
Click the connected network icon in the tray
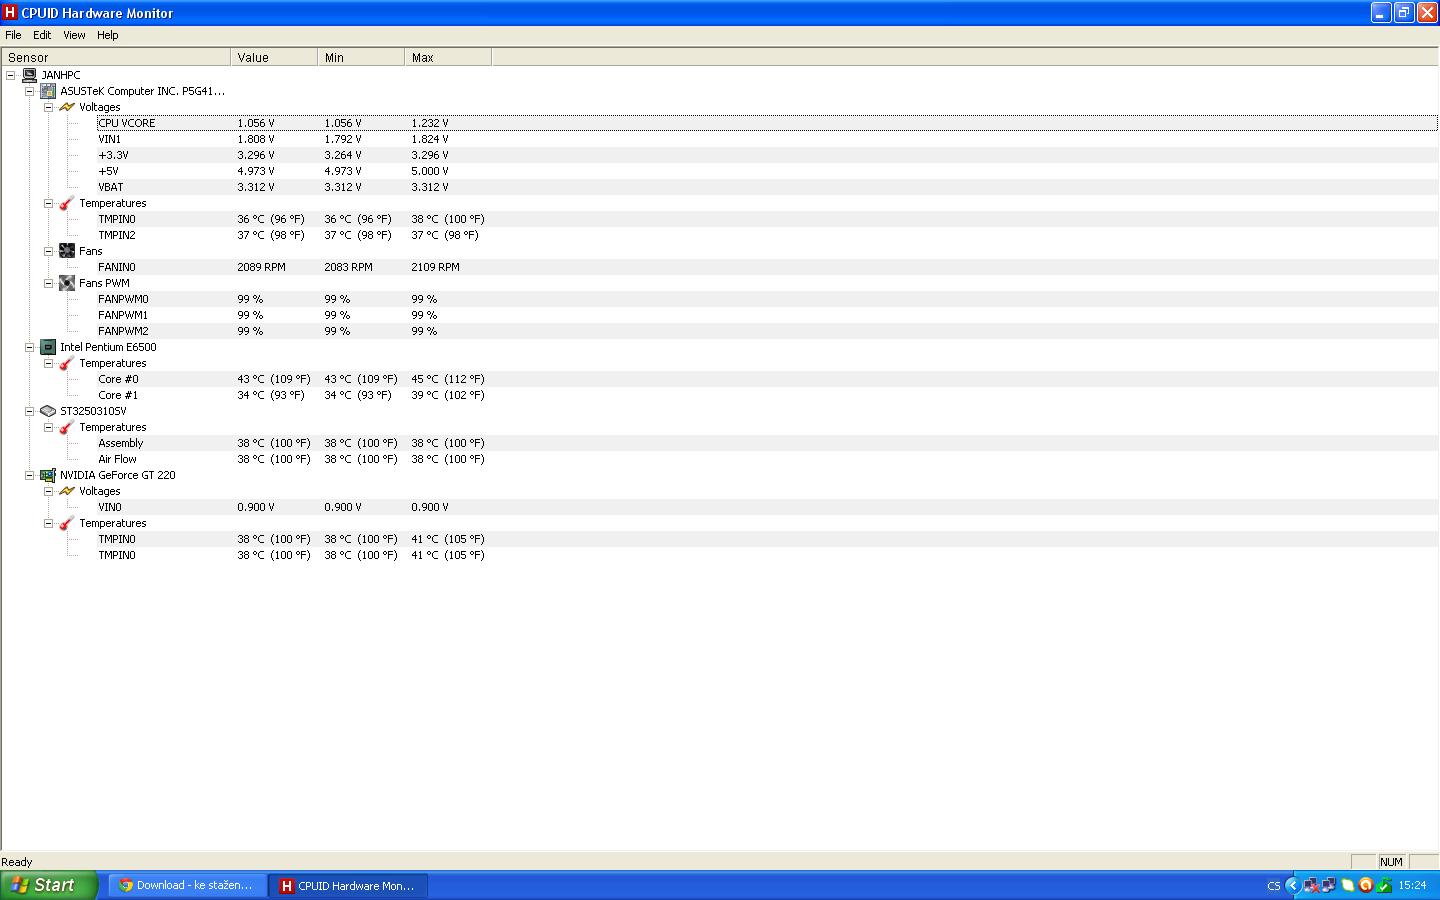pos(1328,885)
